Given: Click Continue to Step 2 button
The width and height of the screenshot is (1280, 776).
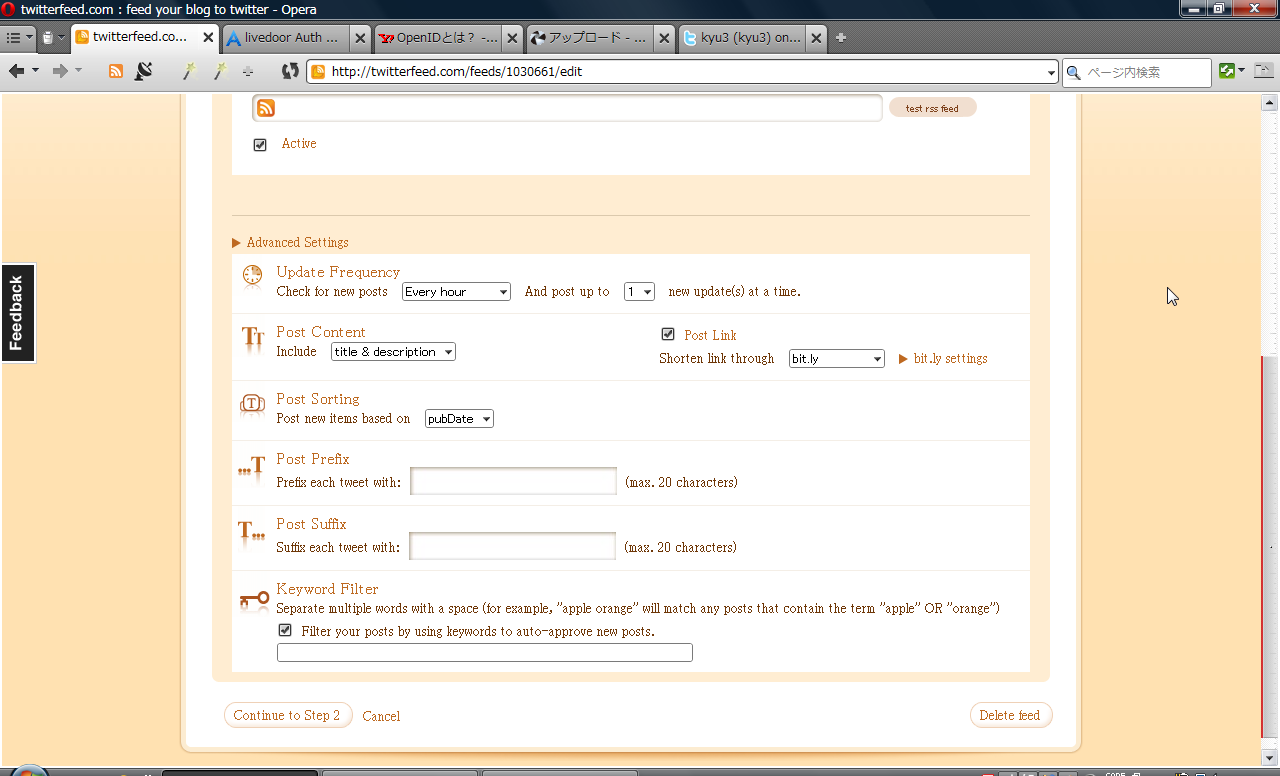Looking at the screenshot, I should click(x=288, y=715).
